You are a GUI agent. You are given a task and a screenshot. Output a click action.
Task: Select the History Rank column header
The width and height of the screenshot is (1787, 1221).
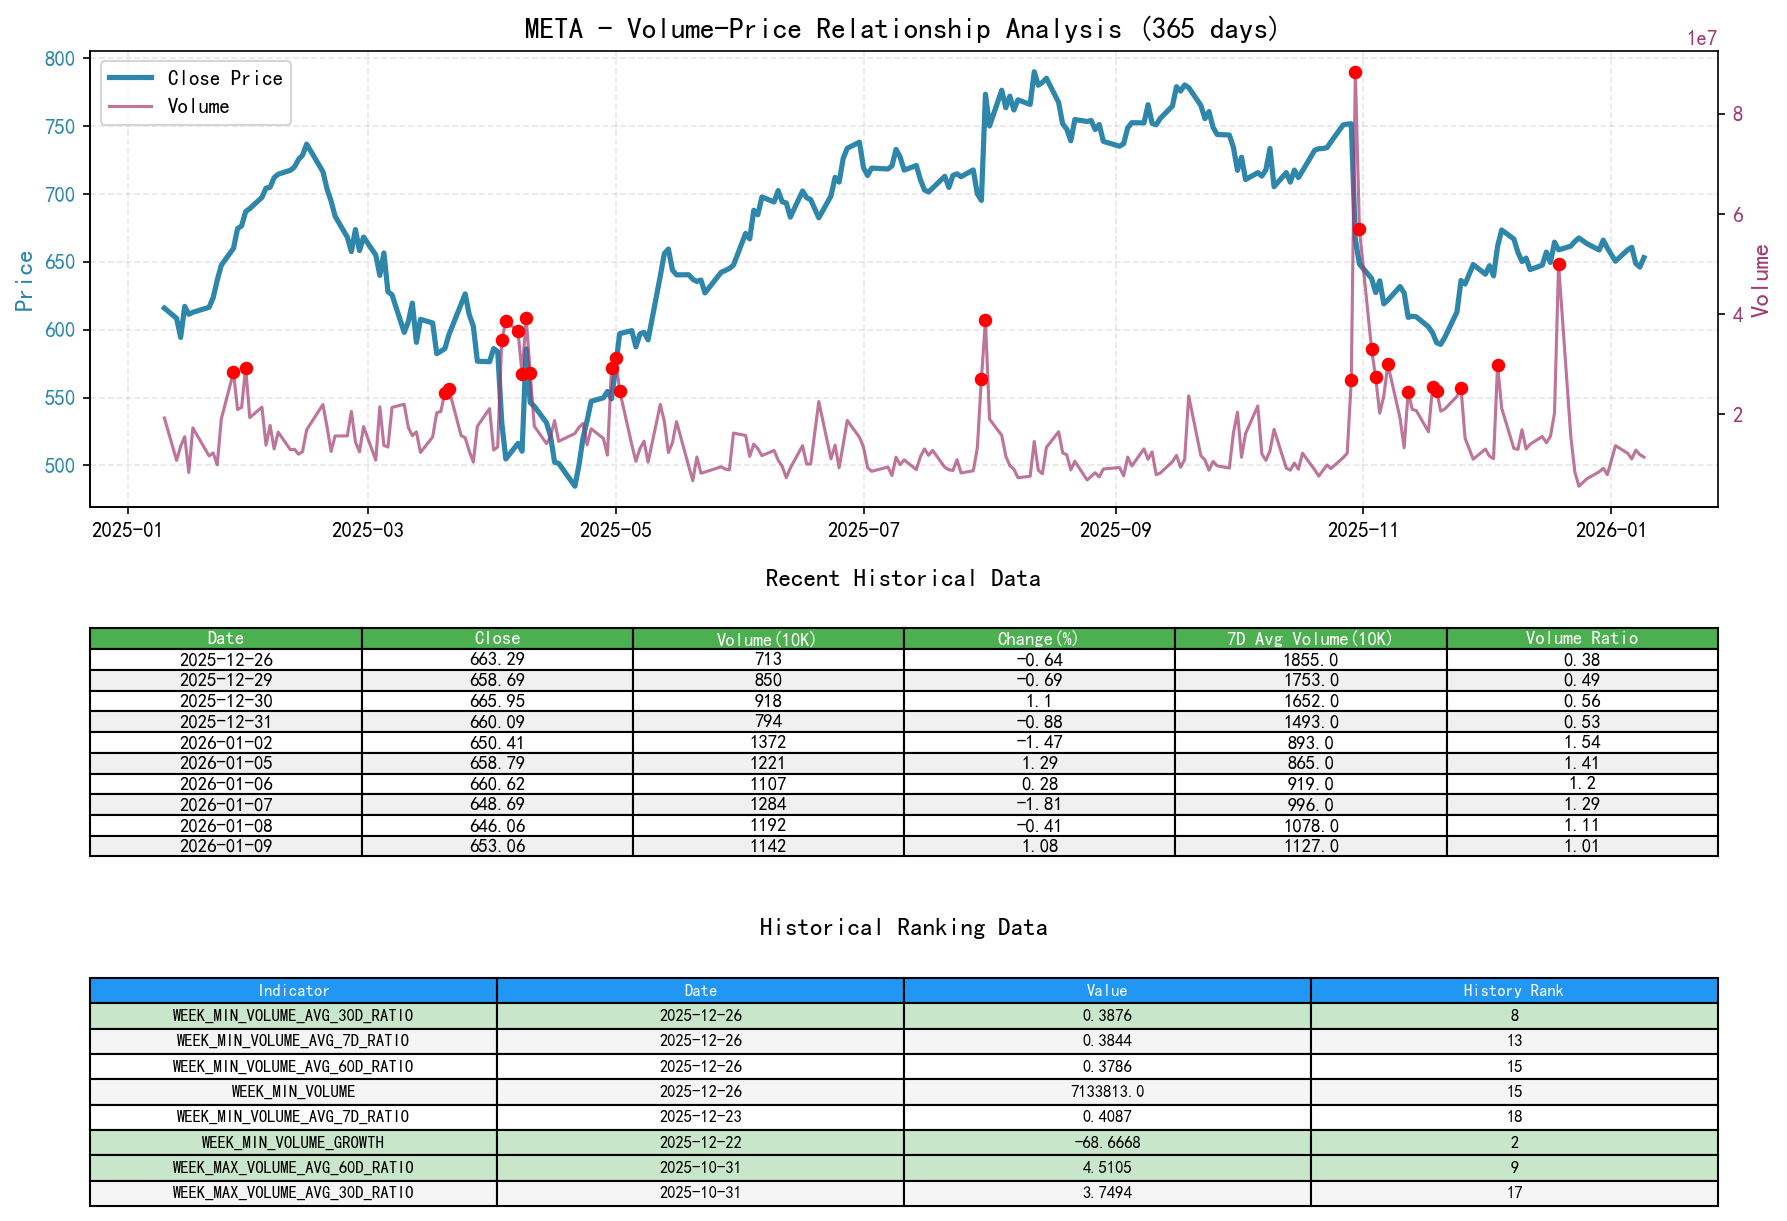coord(1513,990)
